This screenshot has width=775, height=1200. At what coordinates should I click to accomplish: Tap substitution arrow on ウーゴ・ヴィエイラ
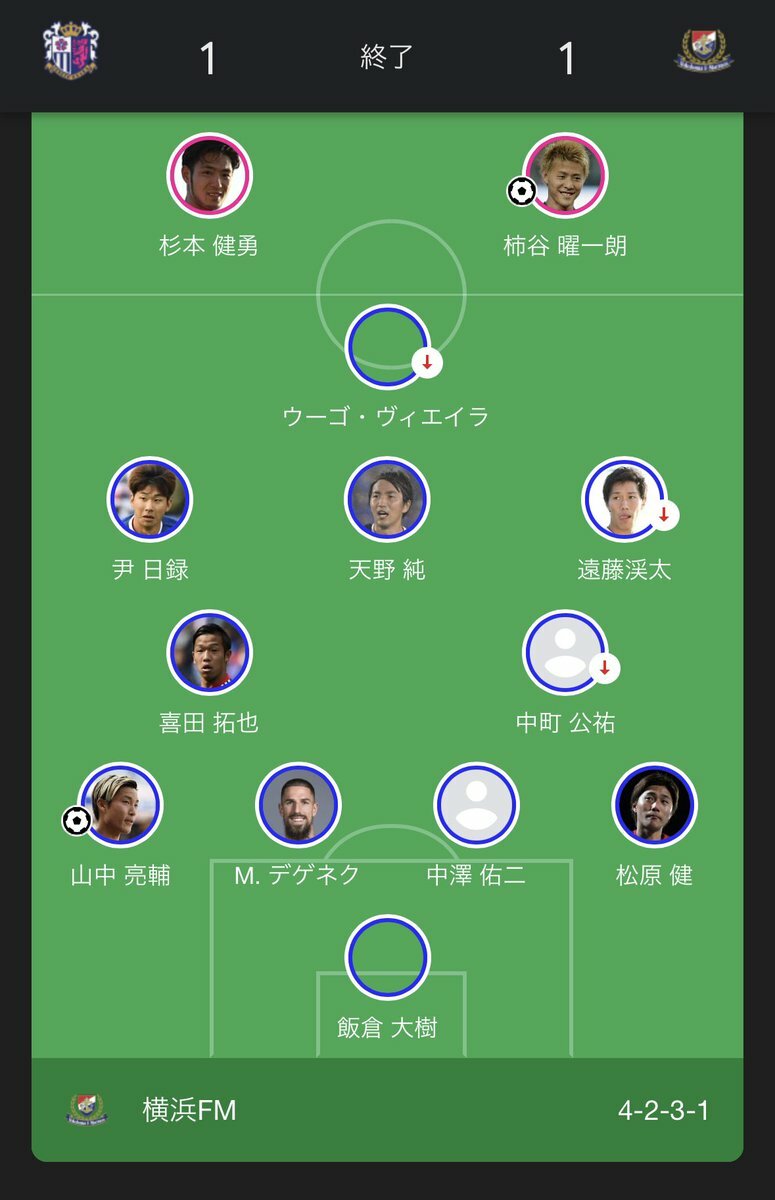pos(427,362)
